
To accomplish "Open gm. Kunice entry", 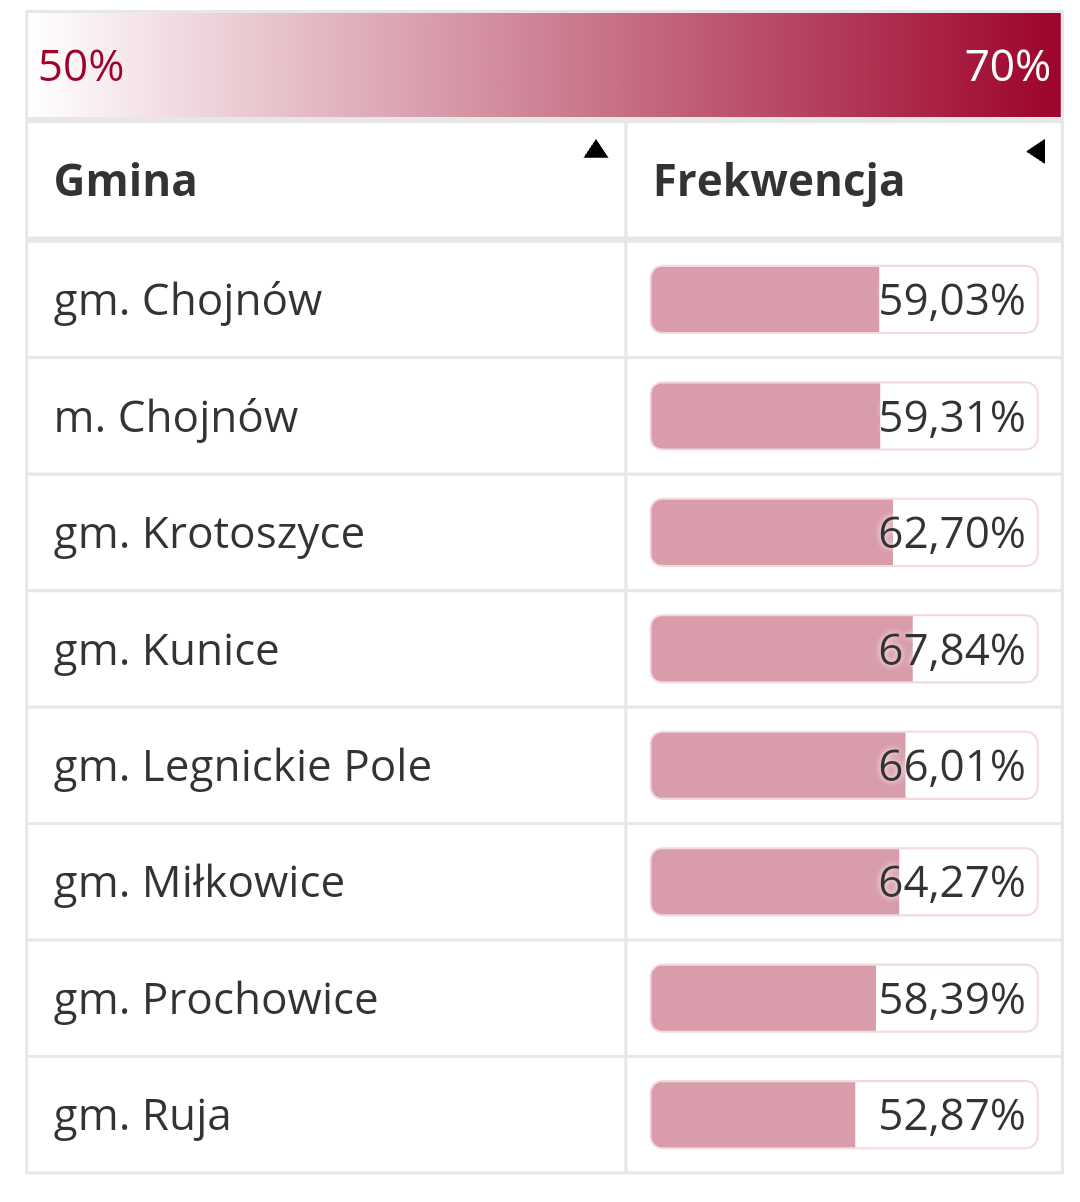I will [166, 650].
